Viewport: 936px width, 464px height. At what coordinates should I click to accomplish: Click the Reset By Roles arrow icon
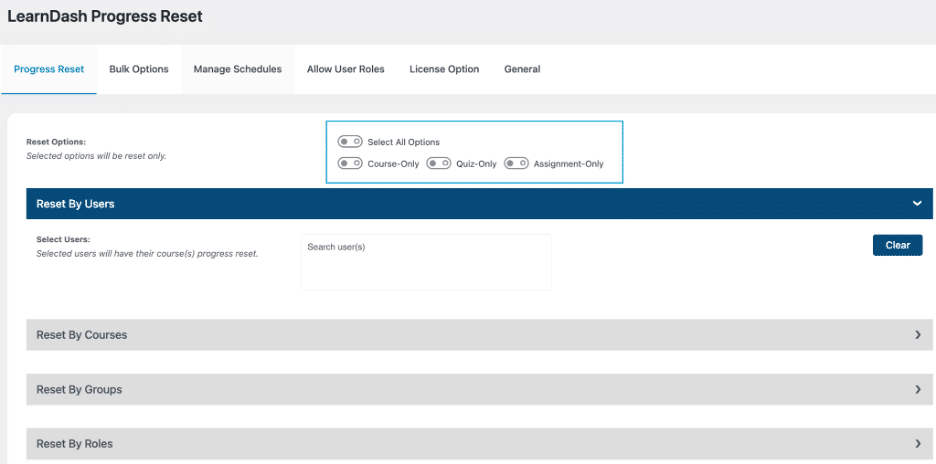click(918, 444)
